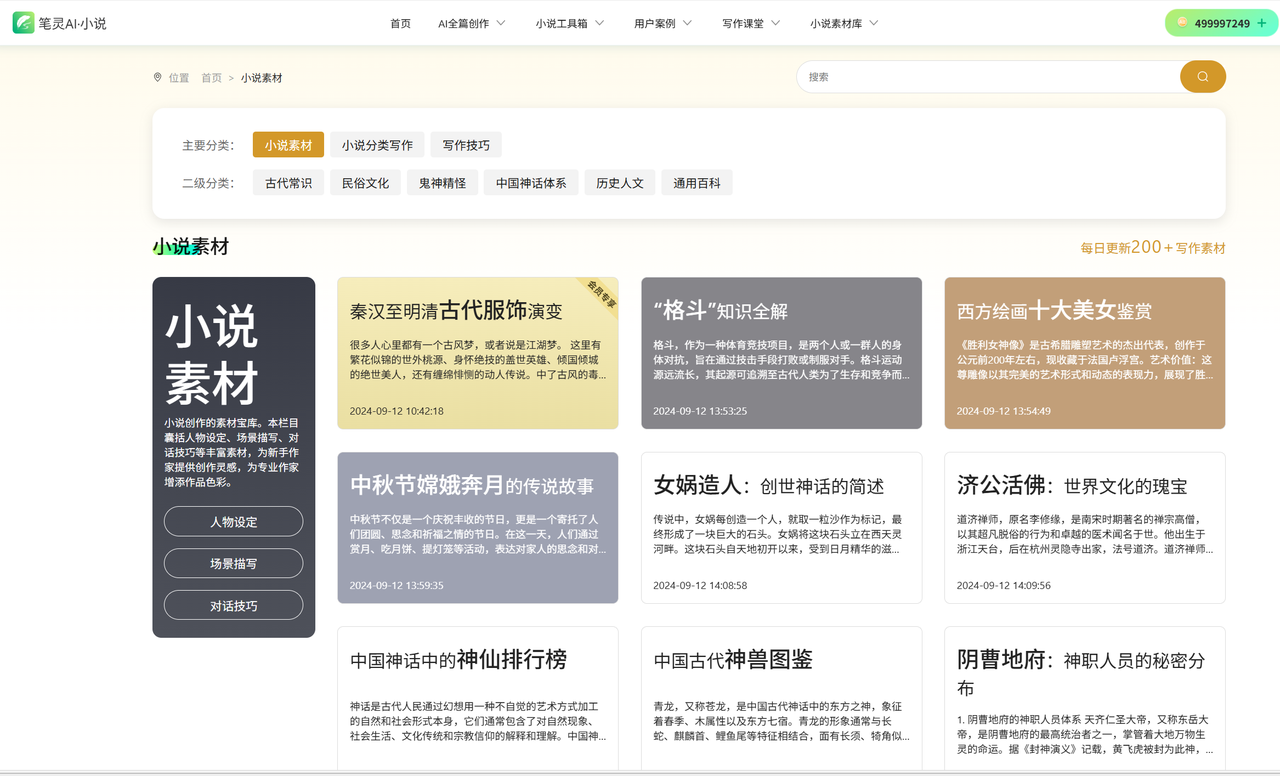The width and height of the screenshot is (1280, 776).
Task: Click the 每日更新200+写作素材 text
Action: [x=1153, y=247]
